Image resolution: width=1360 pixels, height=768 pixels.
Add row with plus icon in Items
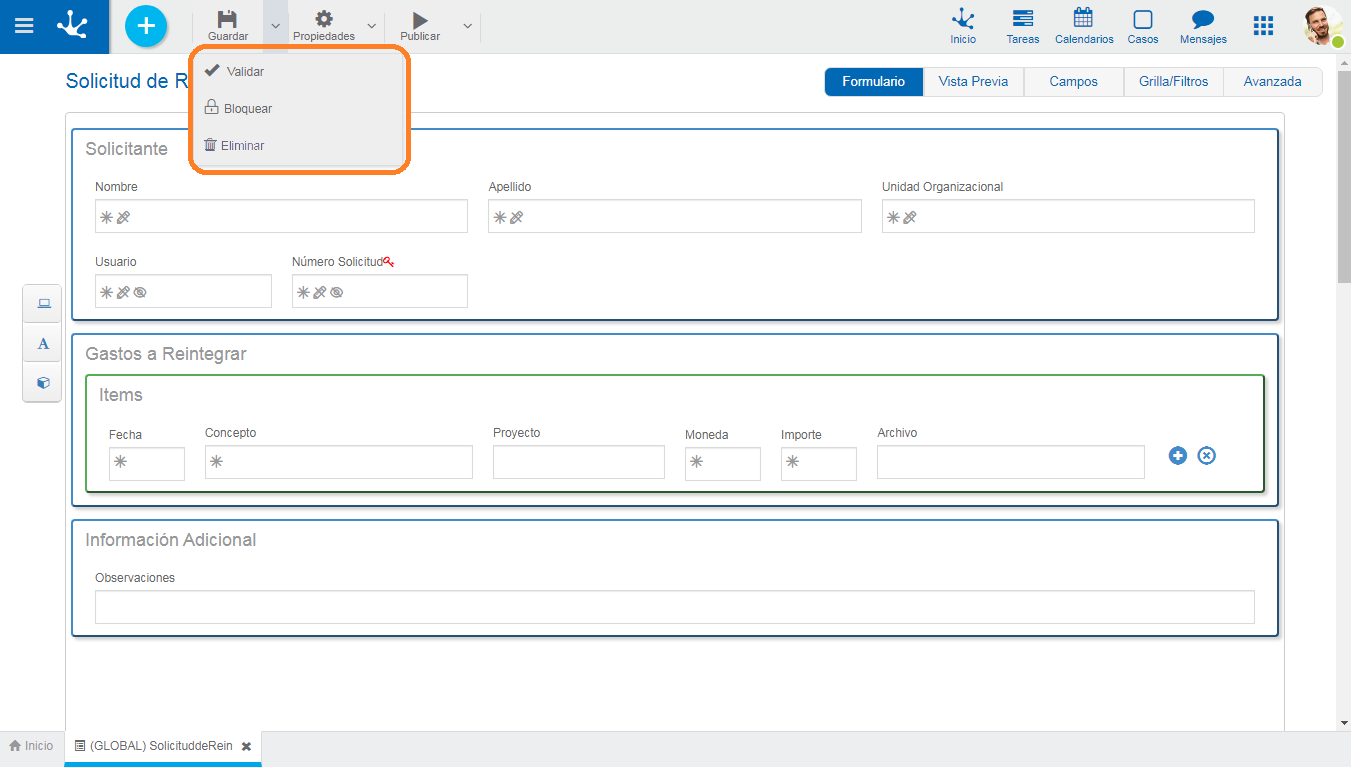click(1178, 456)
